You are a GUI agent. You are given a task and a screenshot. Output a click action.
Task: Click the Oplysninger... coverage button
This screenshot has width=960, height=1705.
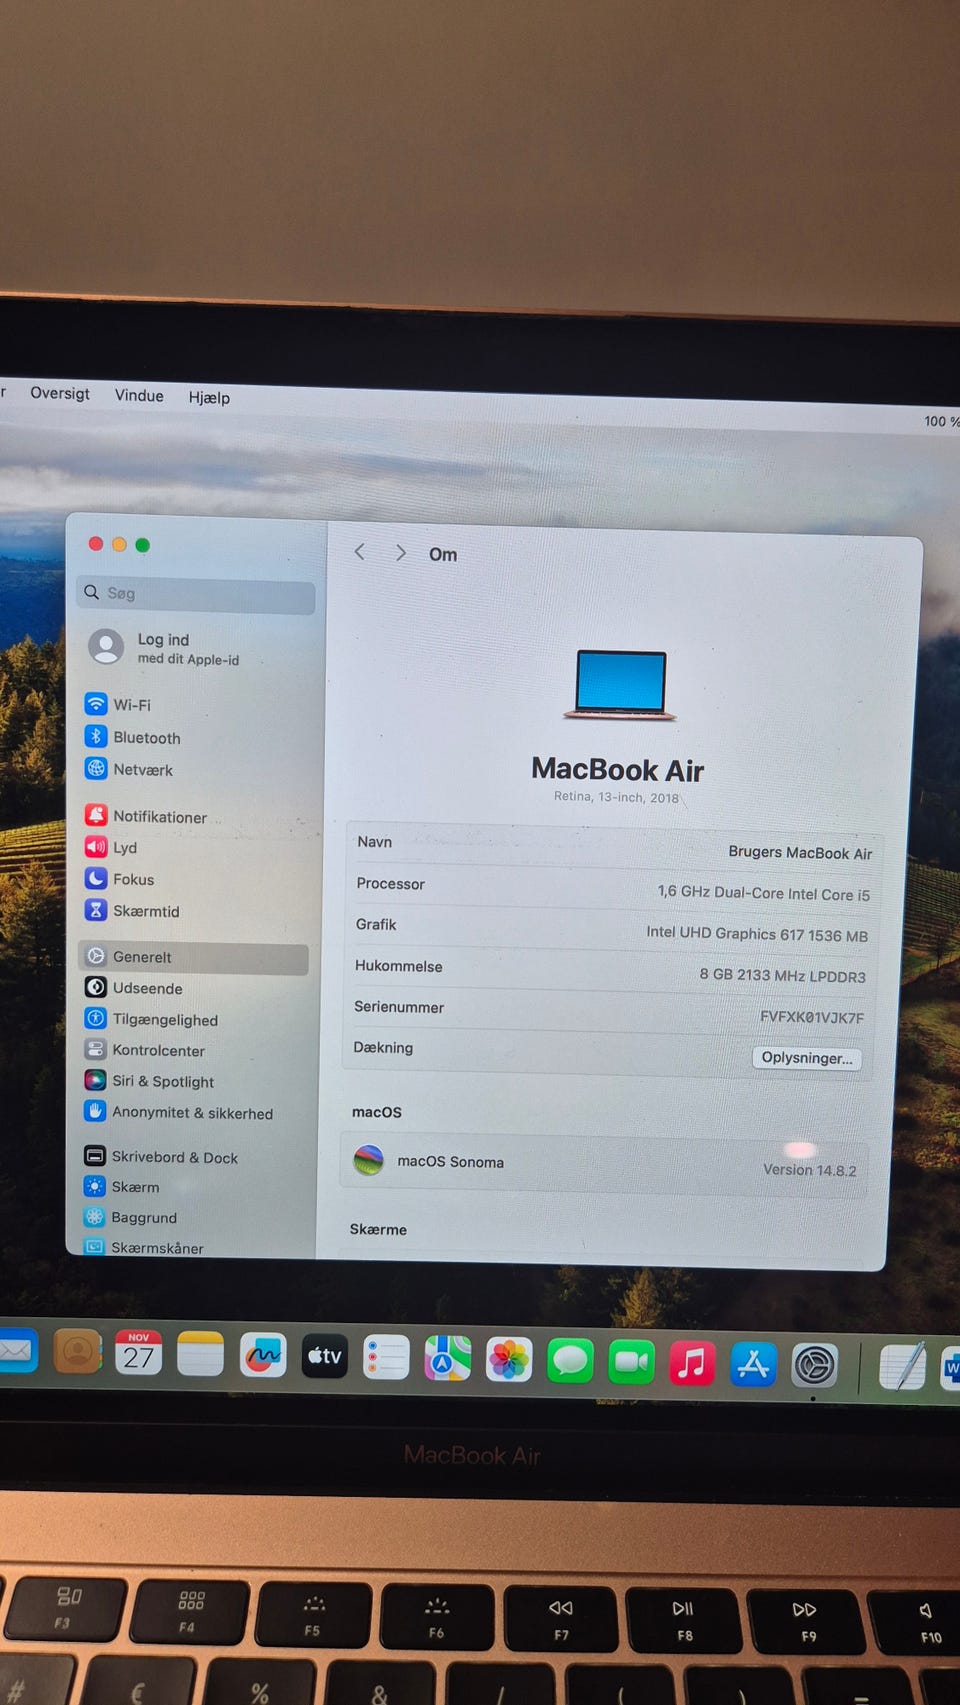(x=807, y=1058)
